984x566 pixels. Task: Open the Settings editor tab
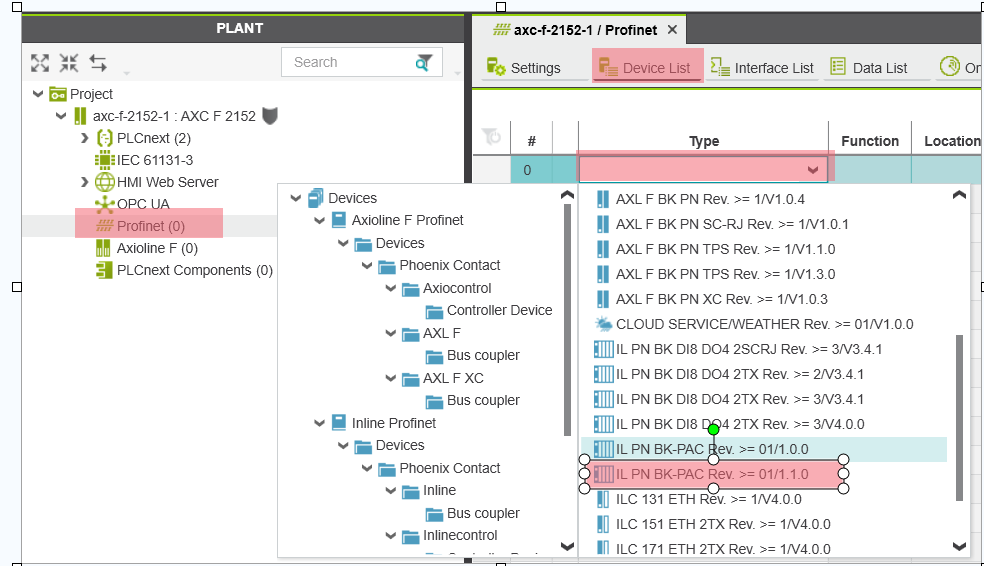(x=523, y=68)
